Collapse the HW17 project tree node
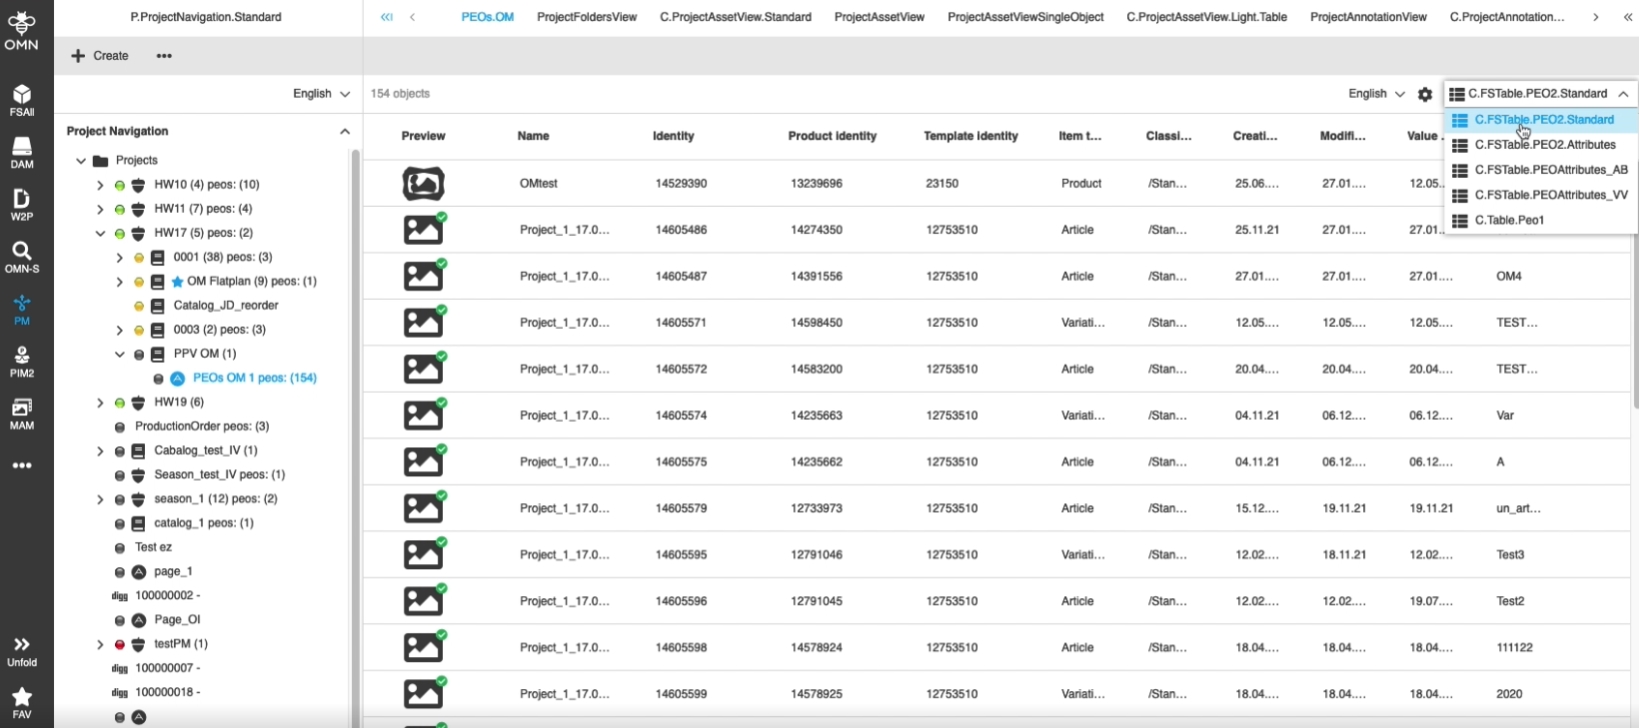1639x728 pixels. (100, 233)
